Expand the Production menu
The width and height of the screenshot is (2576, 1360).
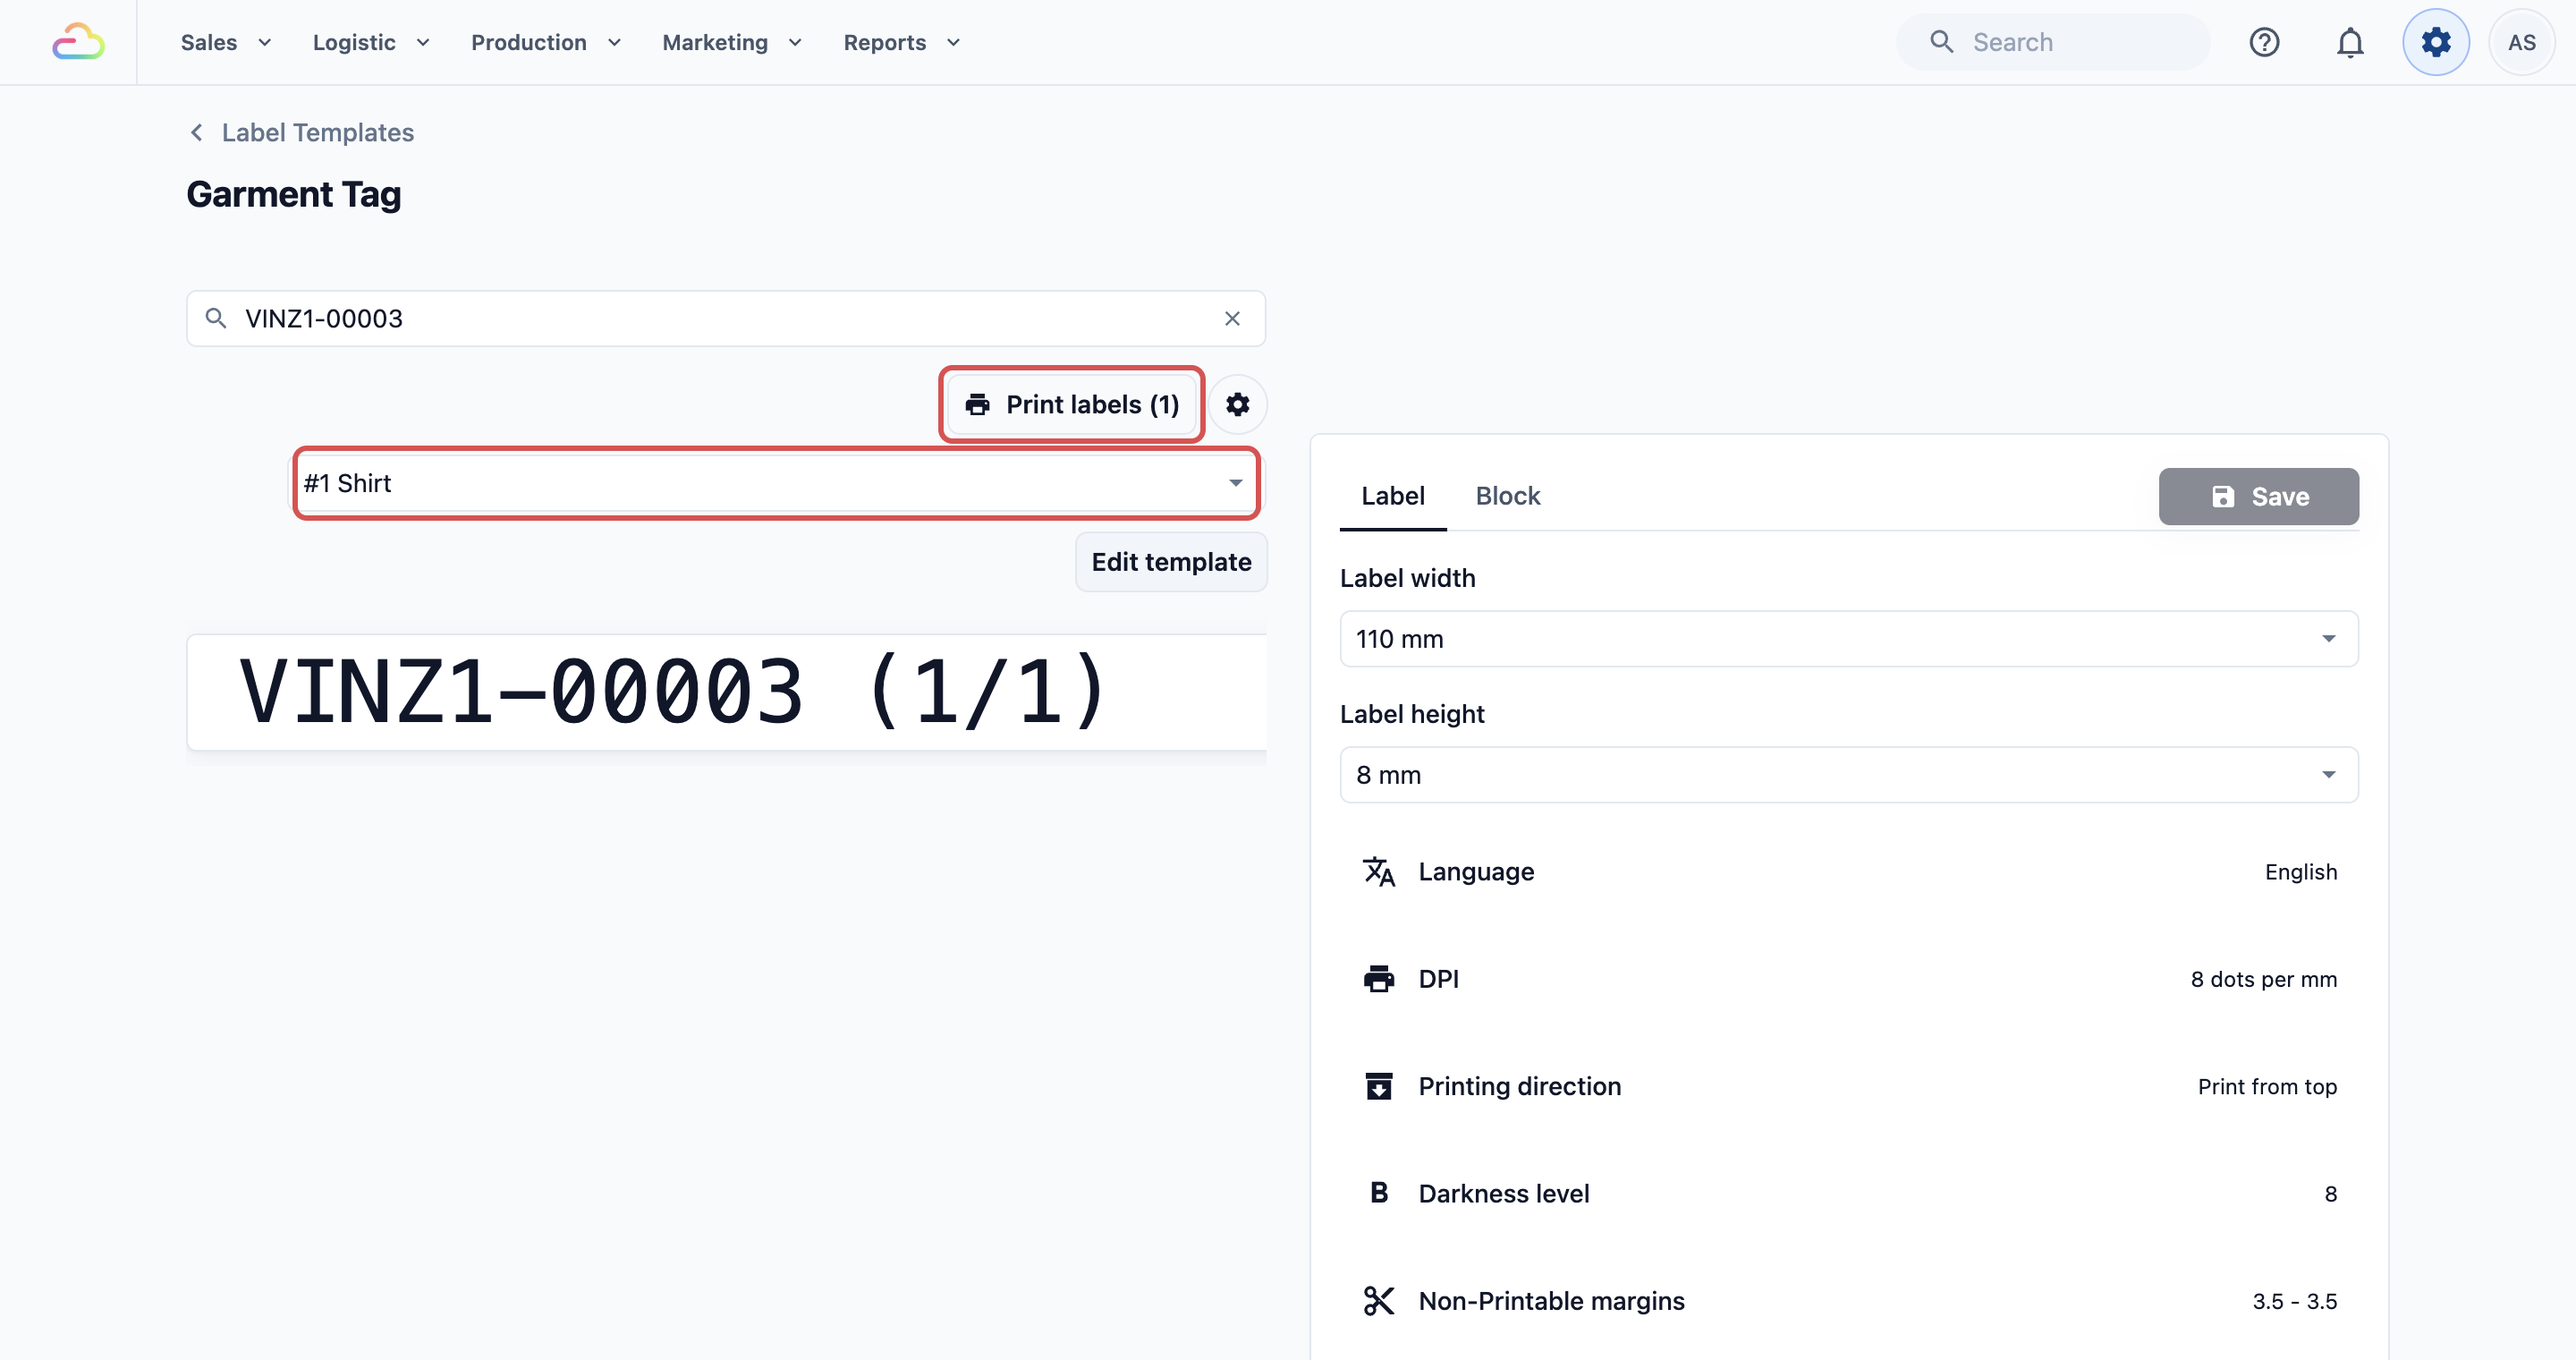pos(546,42)
